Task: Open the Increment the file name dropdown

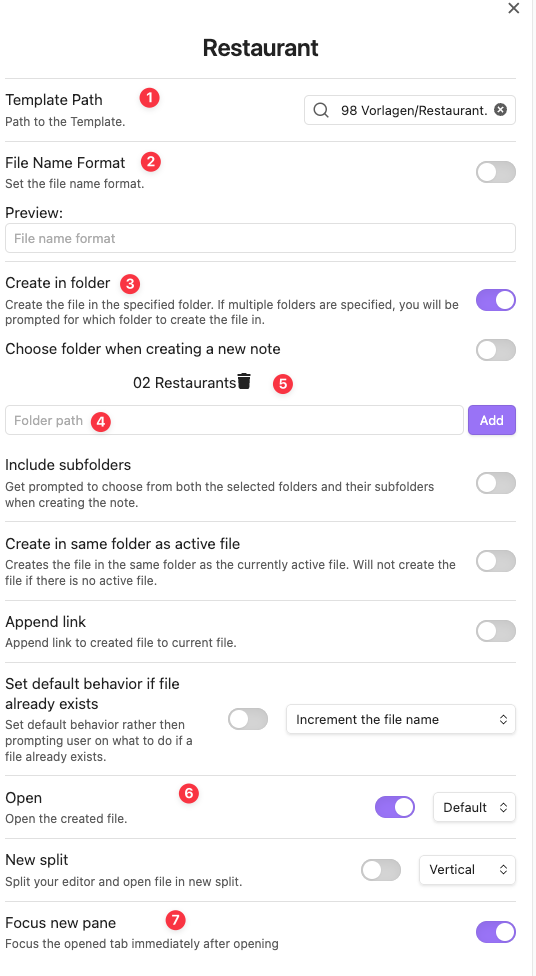Action: (x=401, y=719)
